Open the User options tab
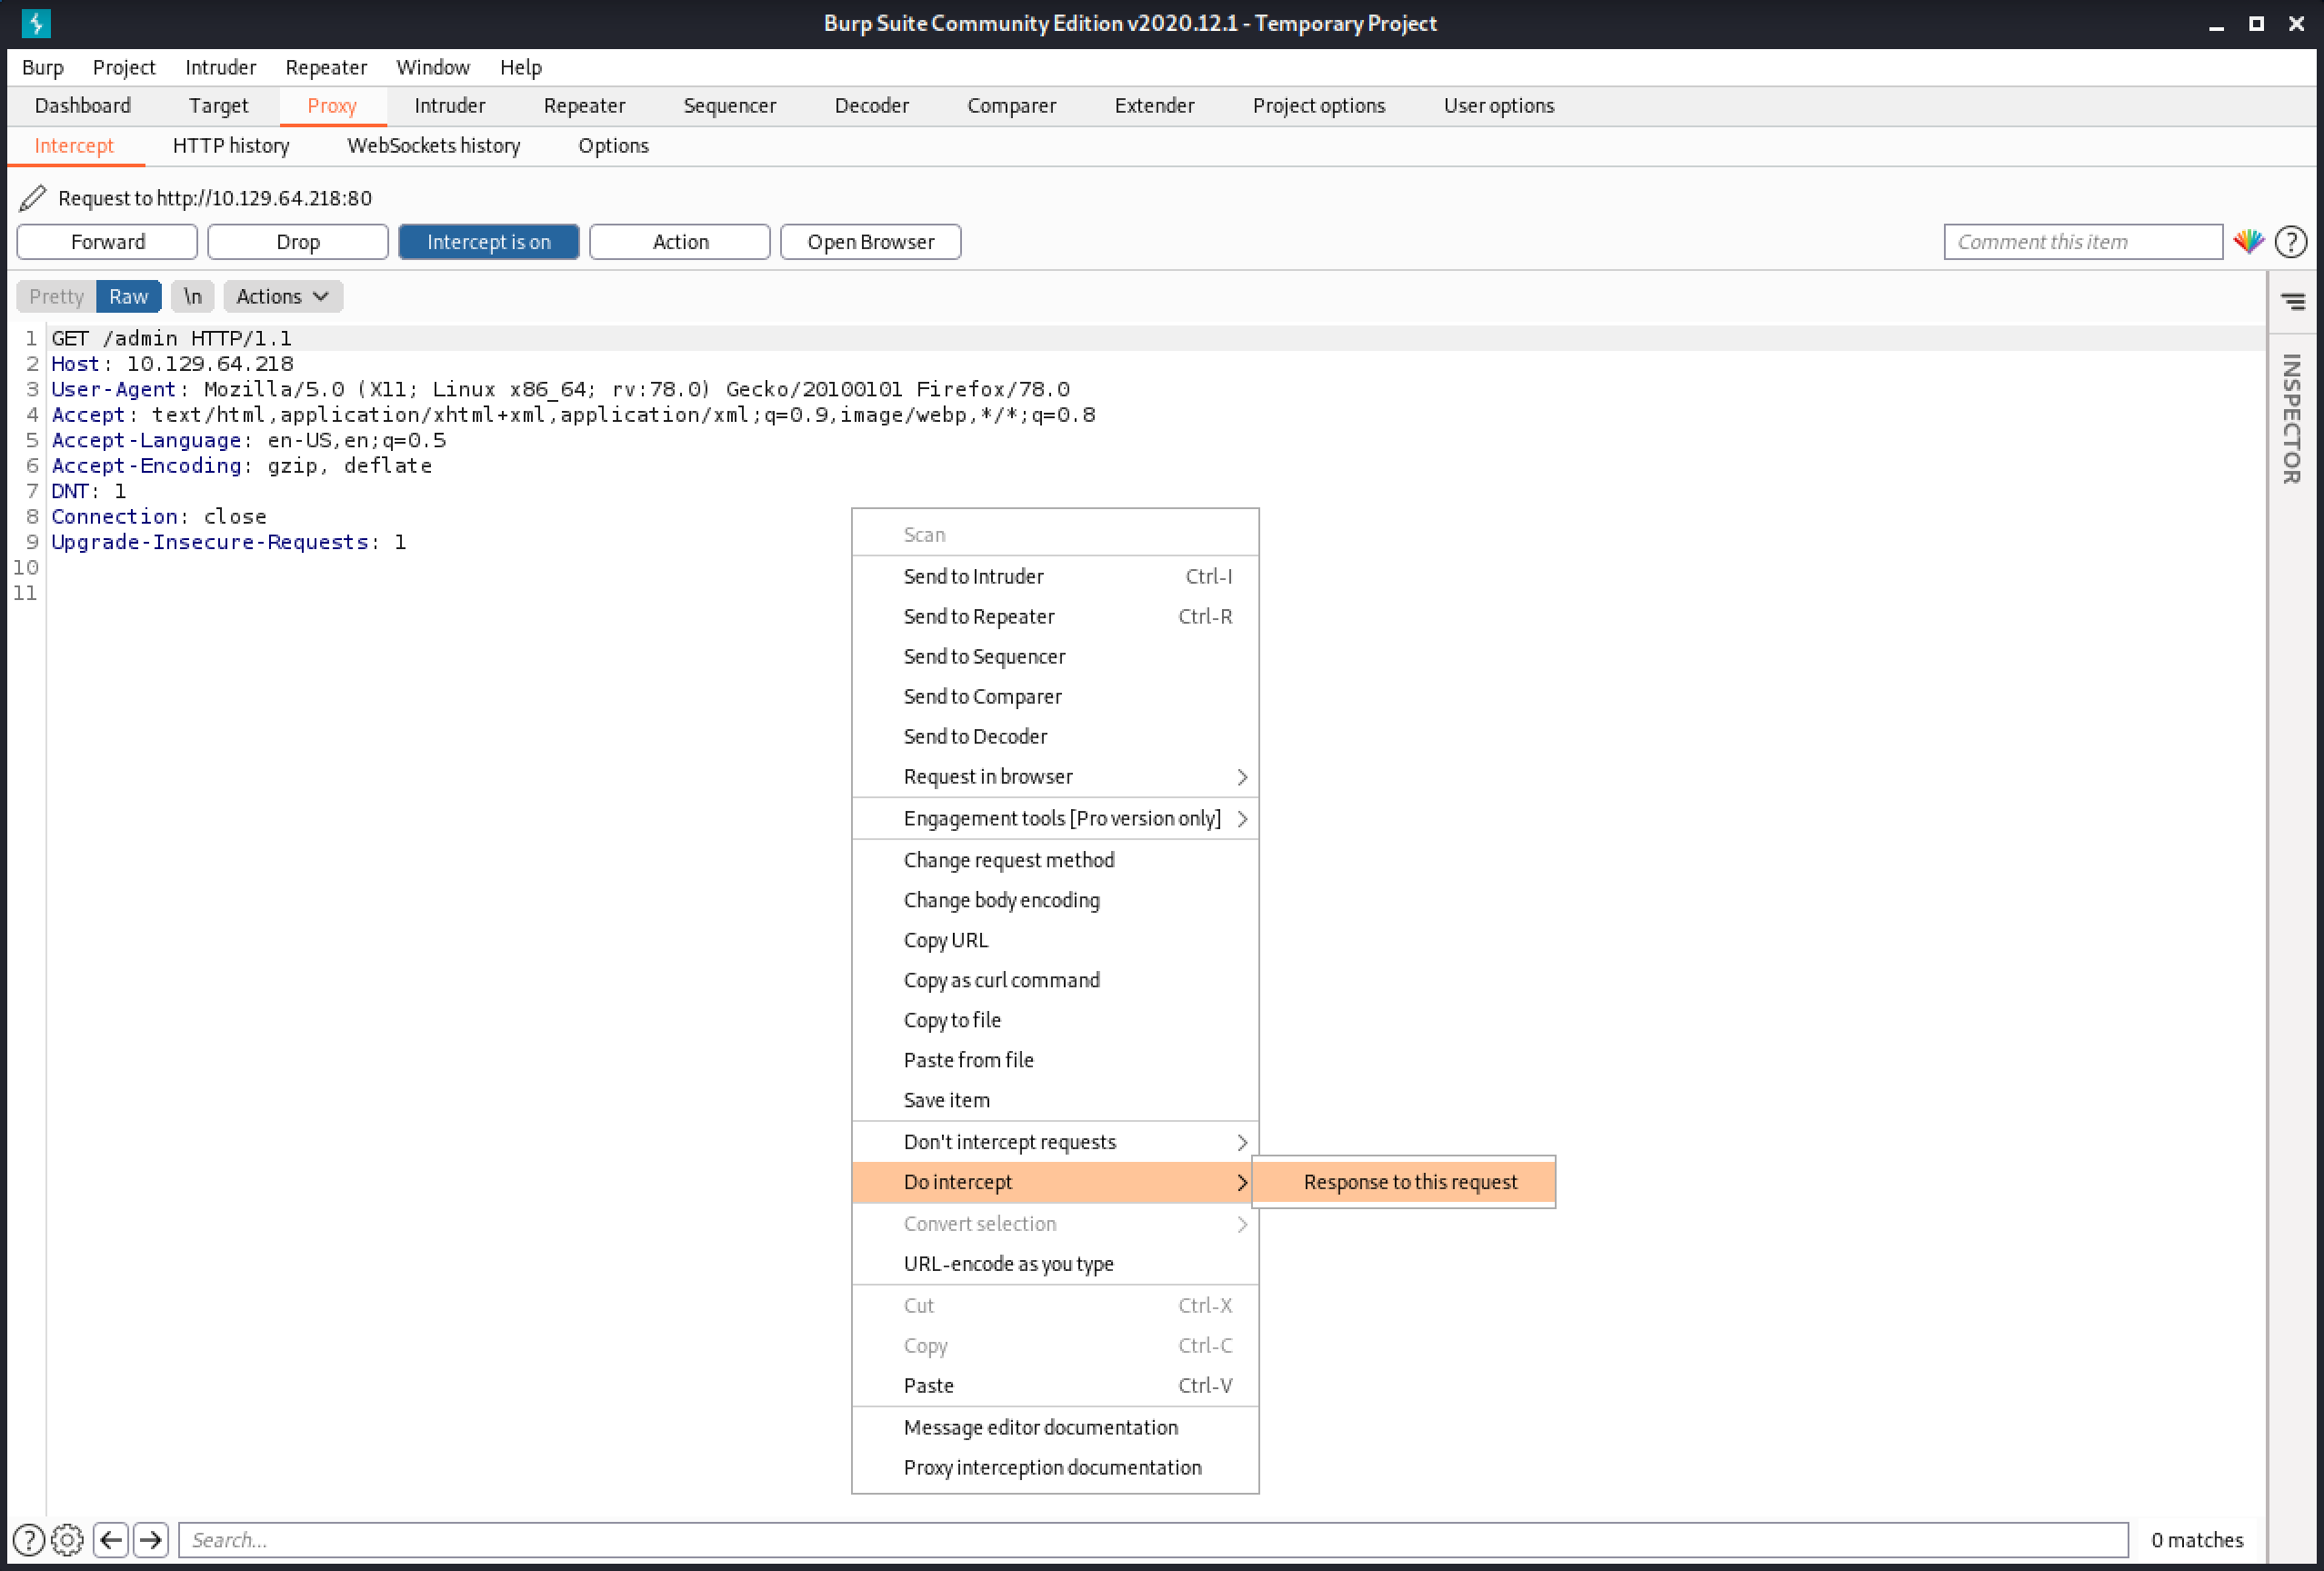2324x1571 pixels. [x=1498, y=106]
